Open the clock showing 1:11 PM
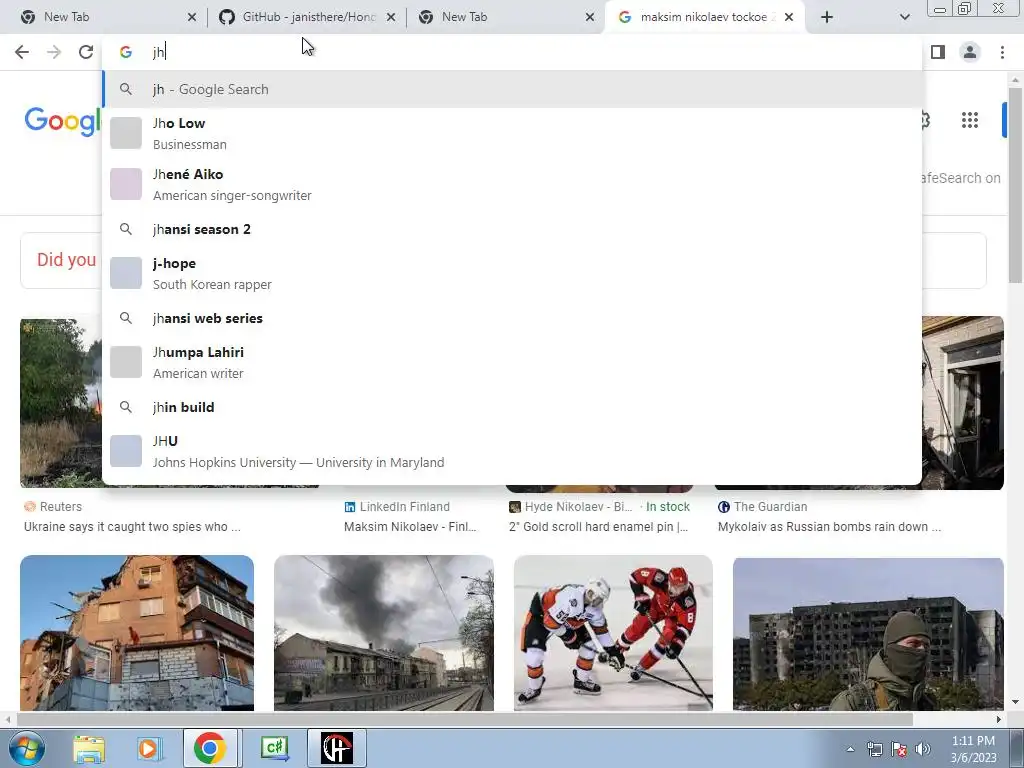 coord(973,749)
